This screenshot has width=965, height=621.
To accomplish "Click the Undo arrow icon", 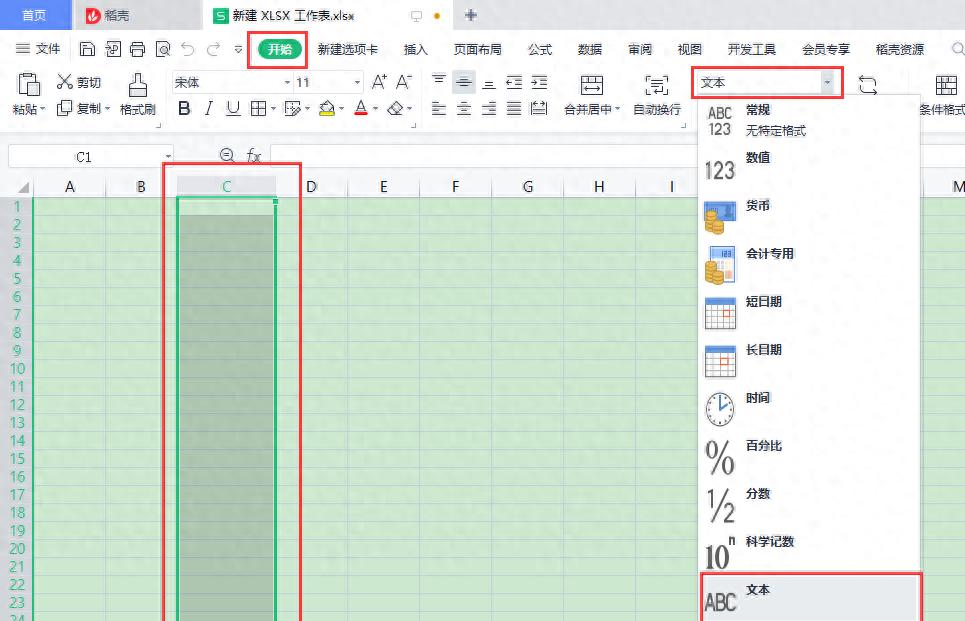I will (x=188, y=49).
